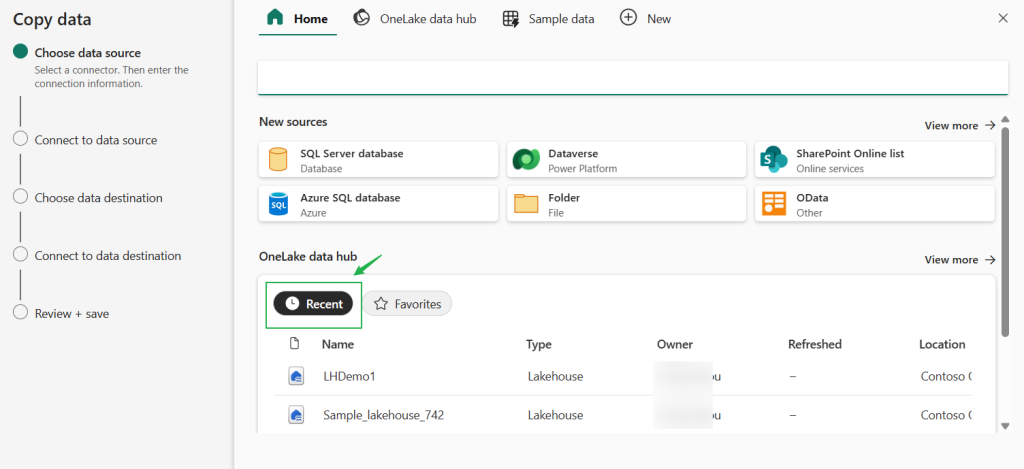This screenshot has height=469, width=1024.
Task: Sort by the Type column header
Action: point(539,344)
